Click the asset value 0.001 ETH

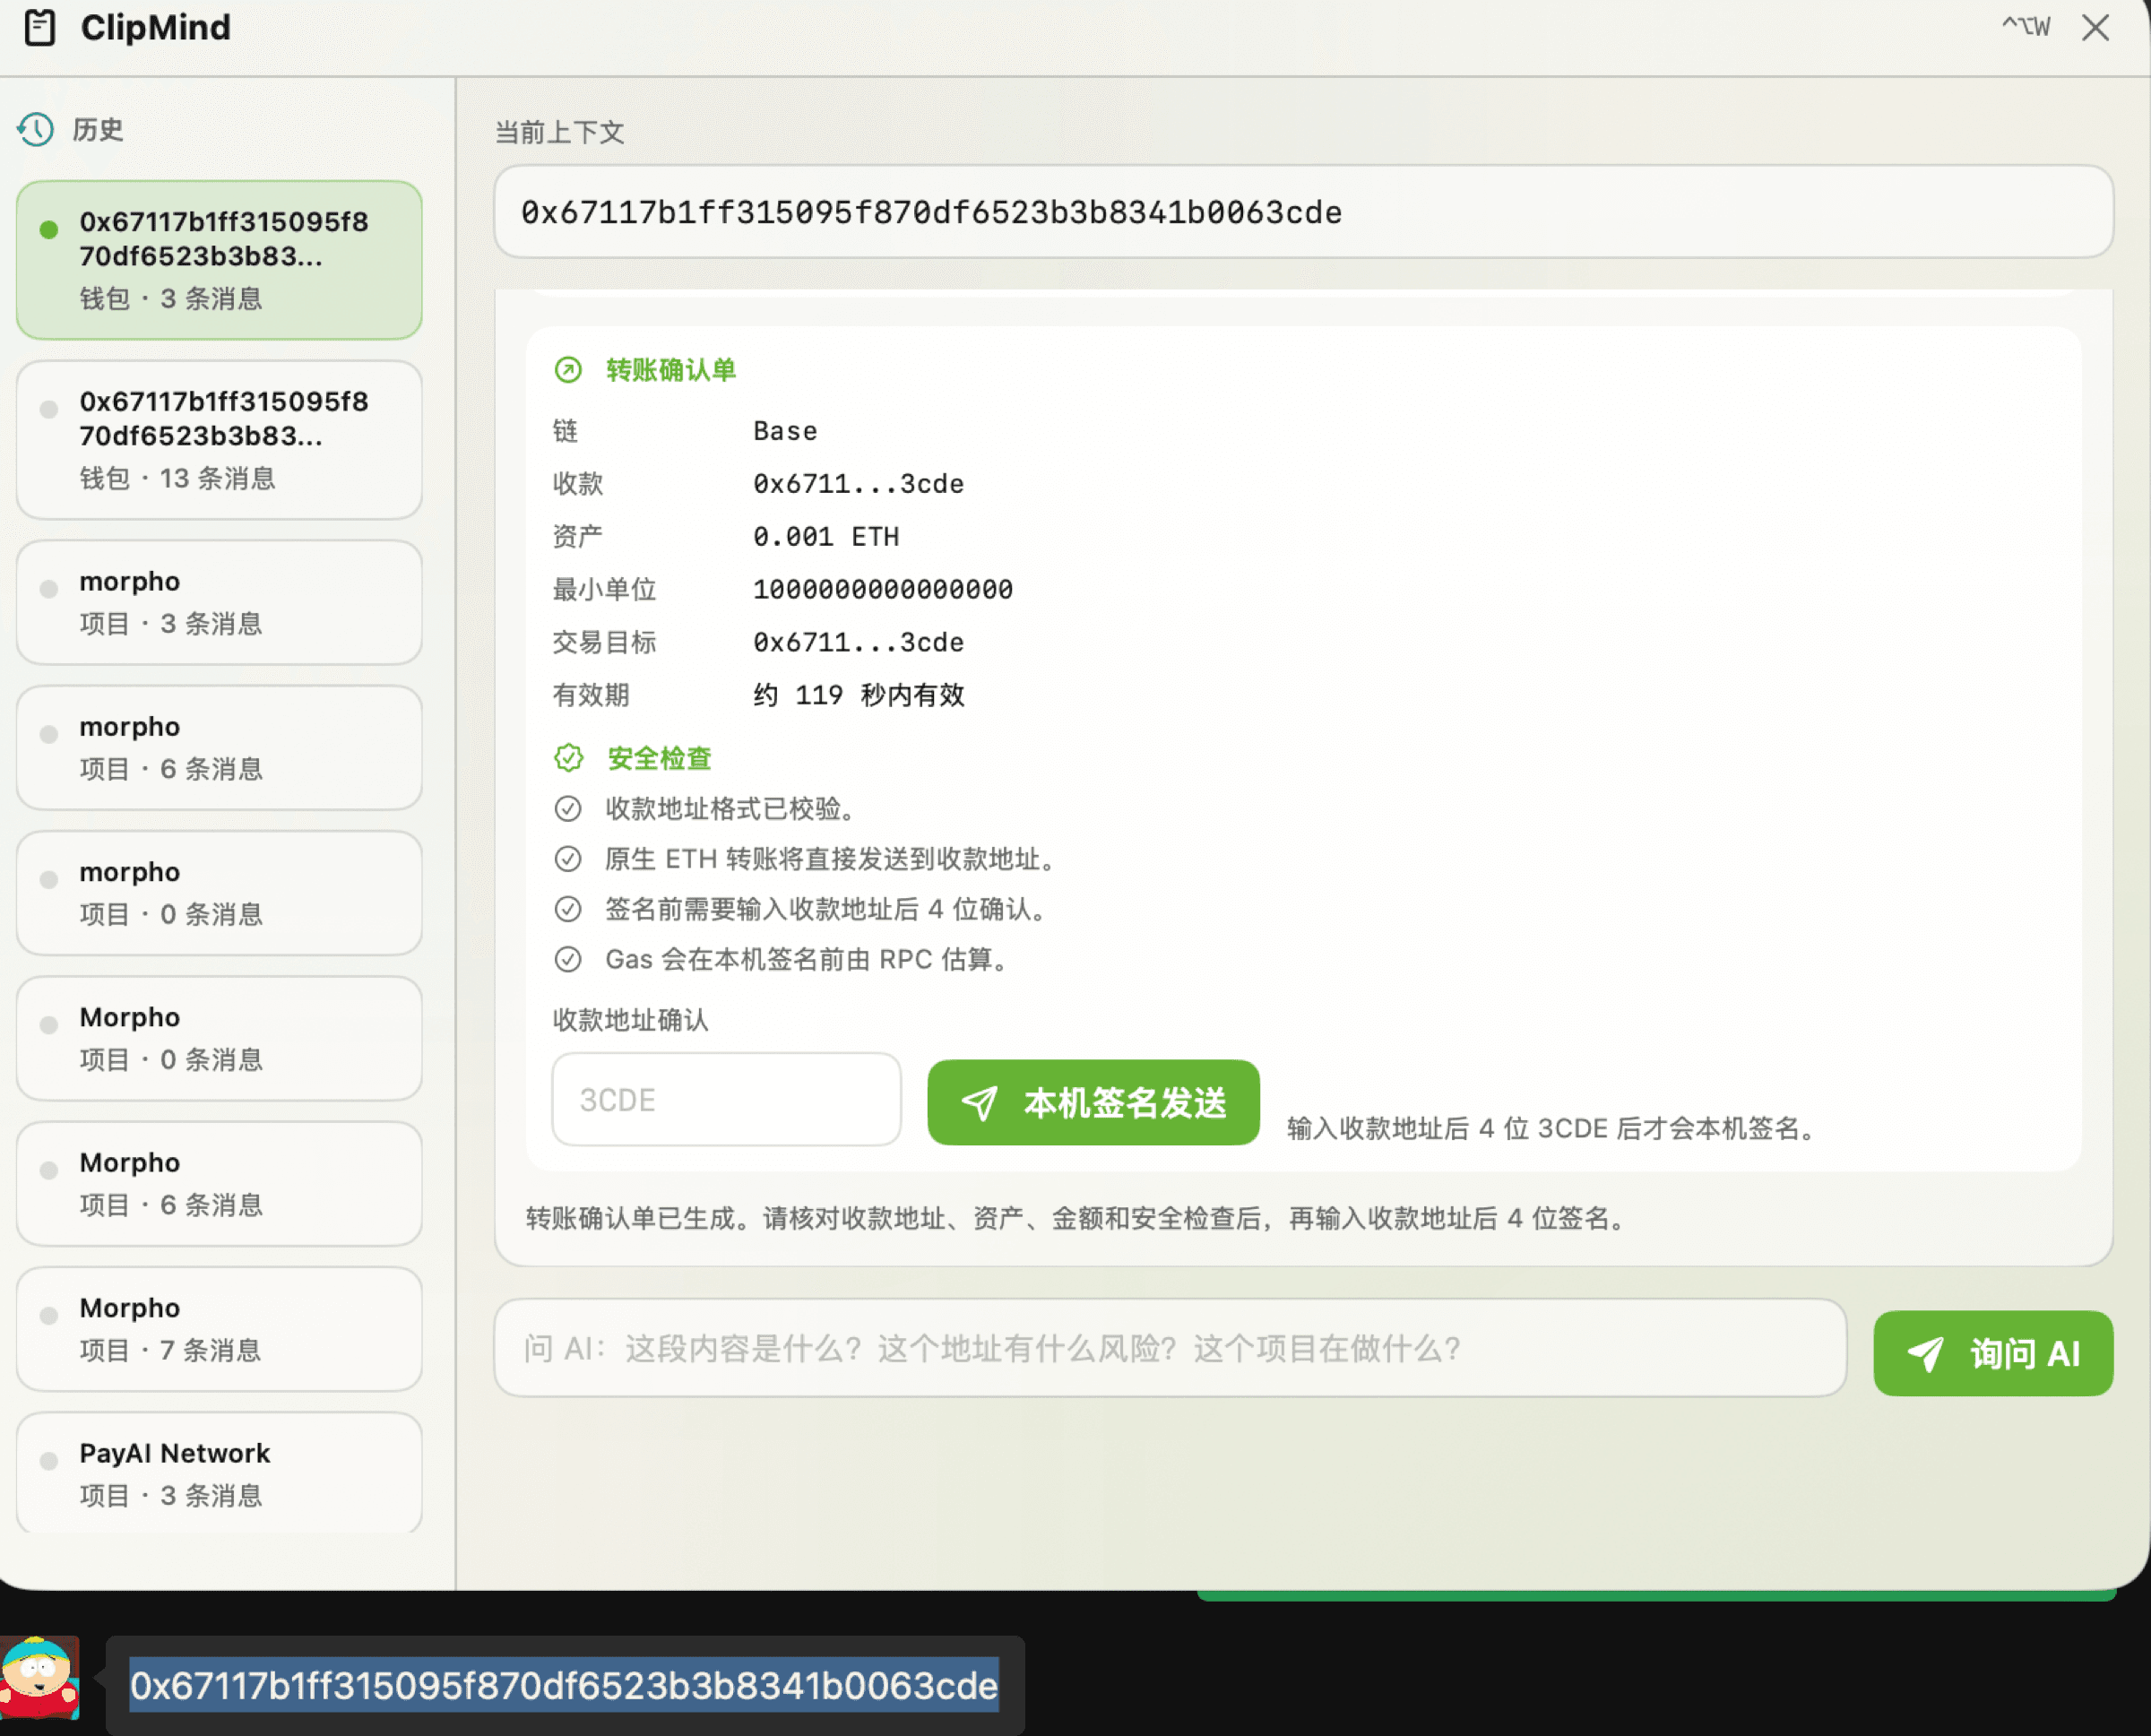pos(826,537)
